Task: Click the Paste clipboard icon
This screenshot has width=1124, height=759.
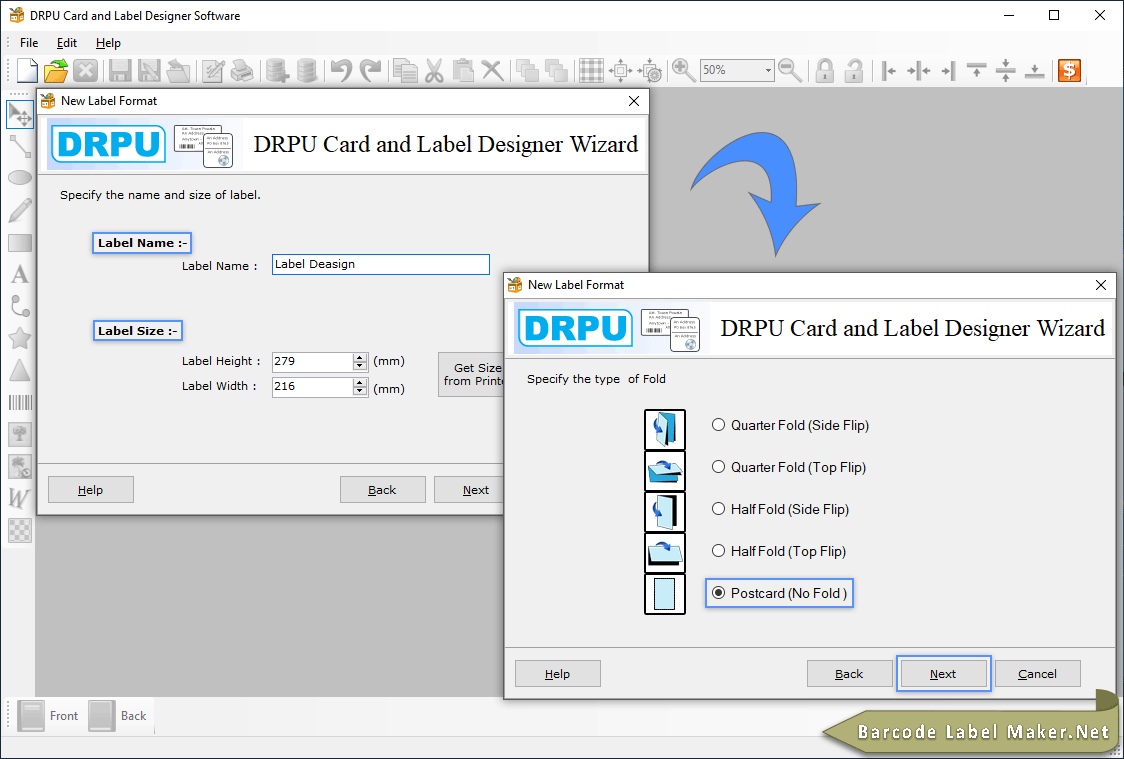Action: (463, 70)
